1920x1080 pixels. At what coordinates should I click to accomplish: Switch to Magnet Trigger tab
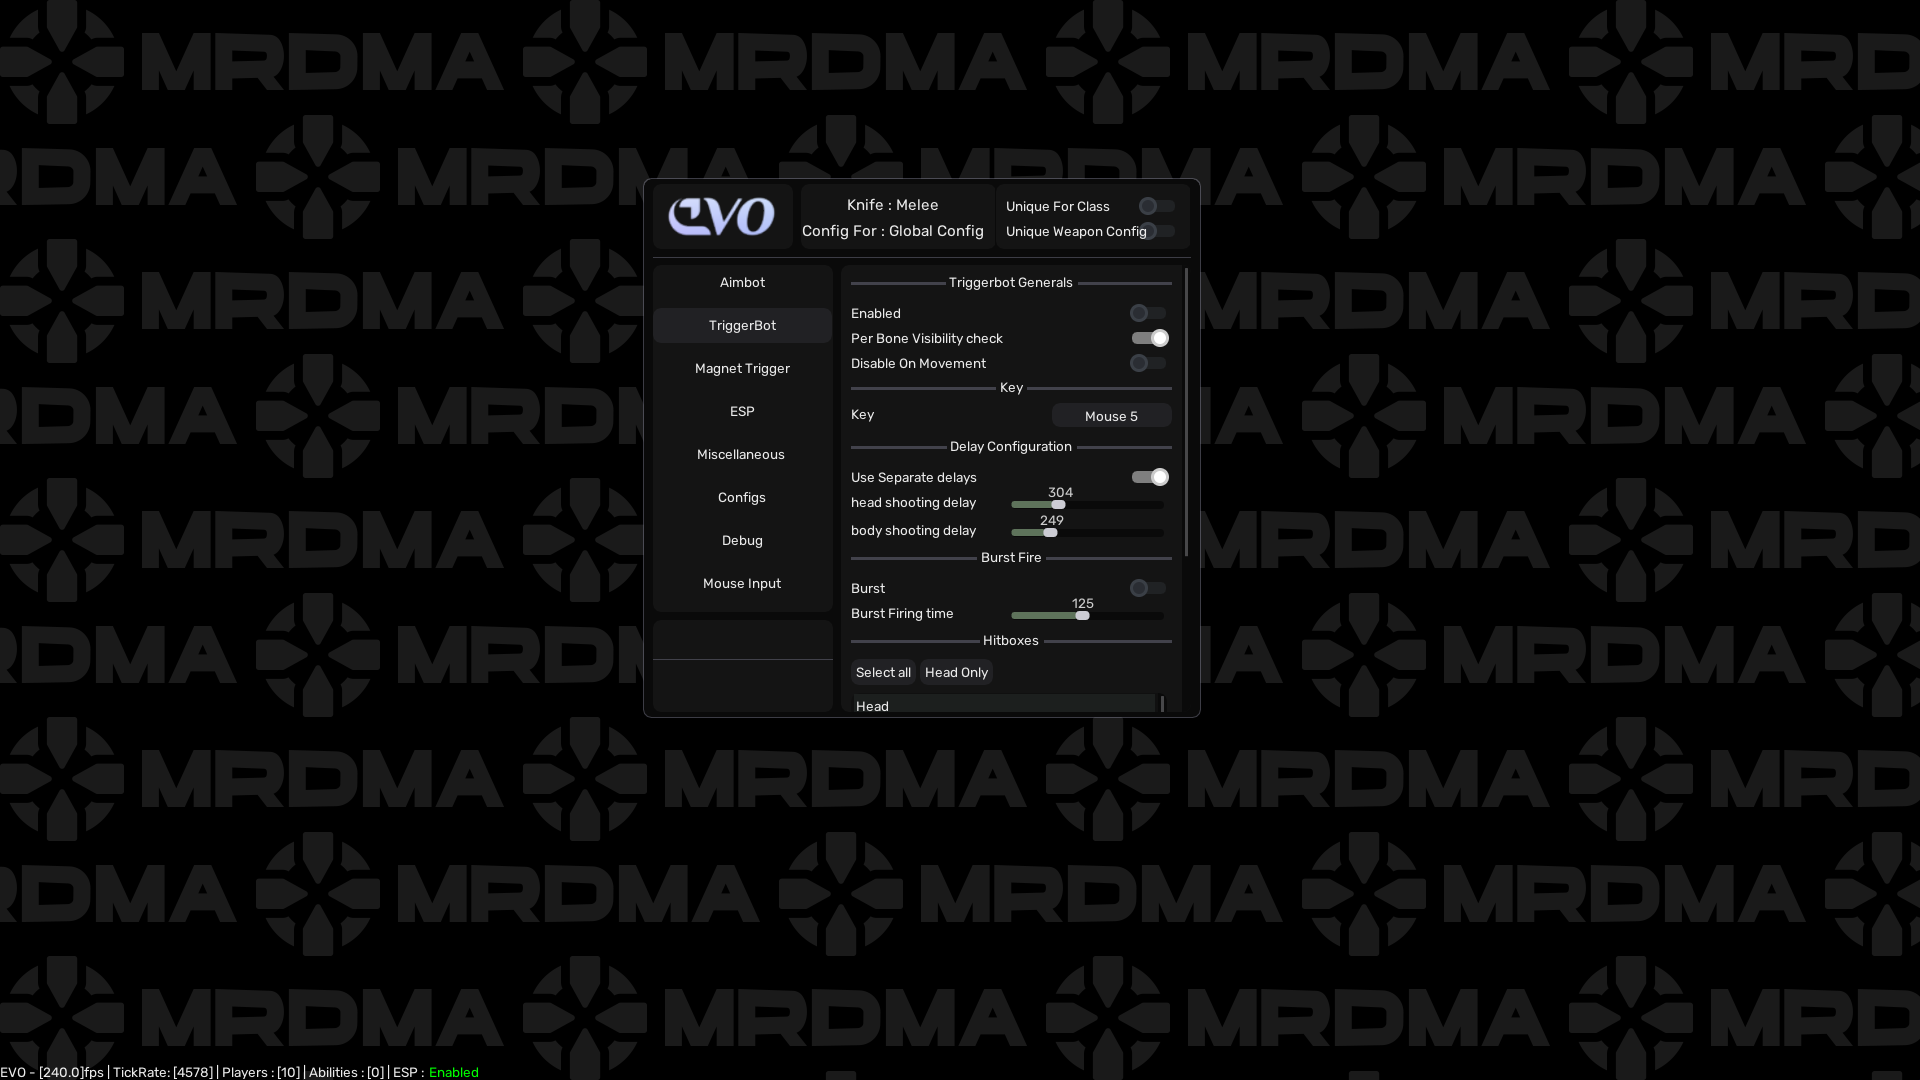(742, 369)
